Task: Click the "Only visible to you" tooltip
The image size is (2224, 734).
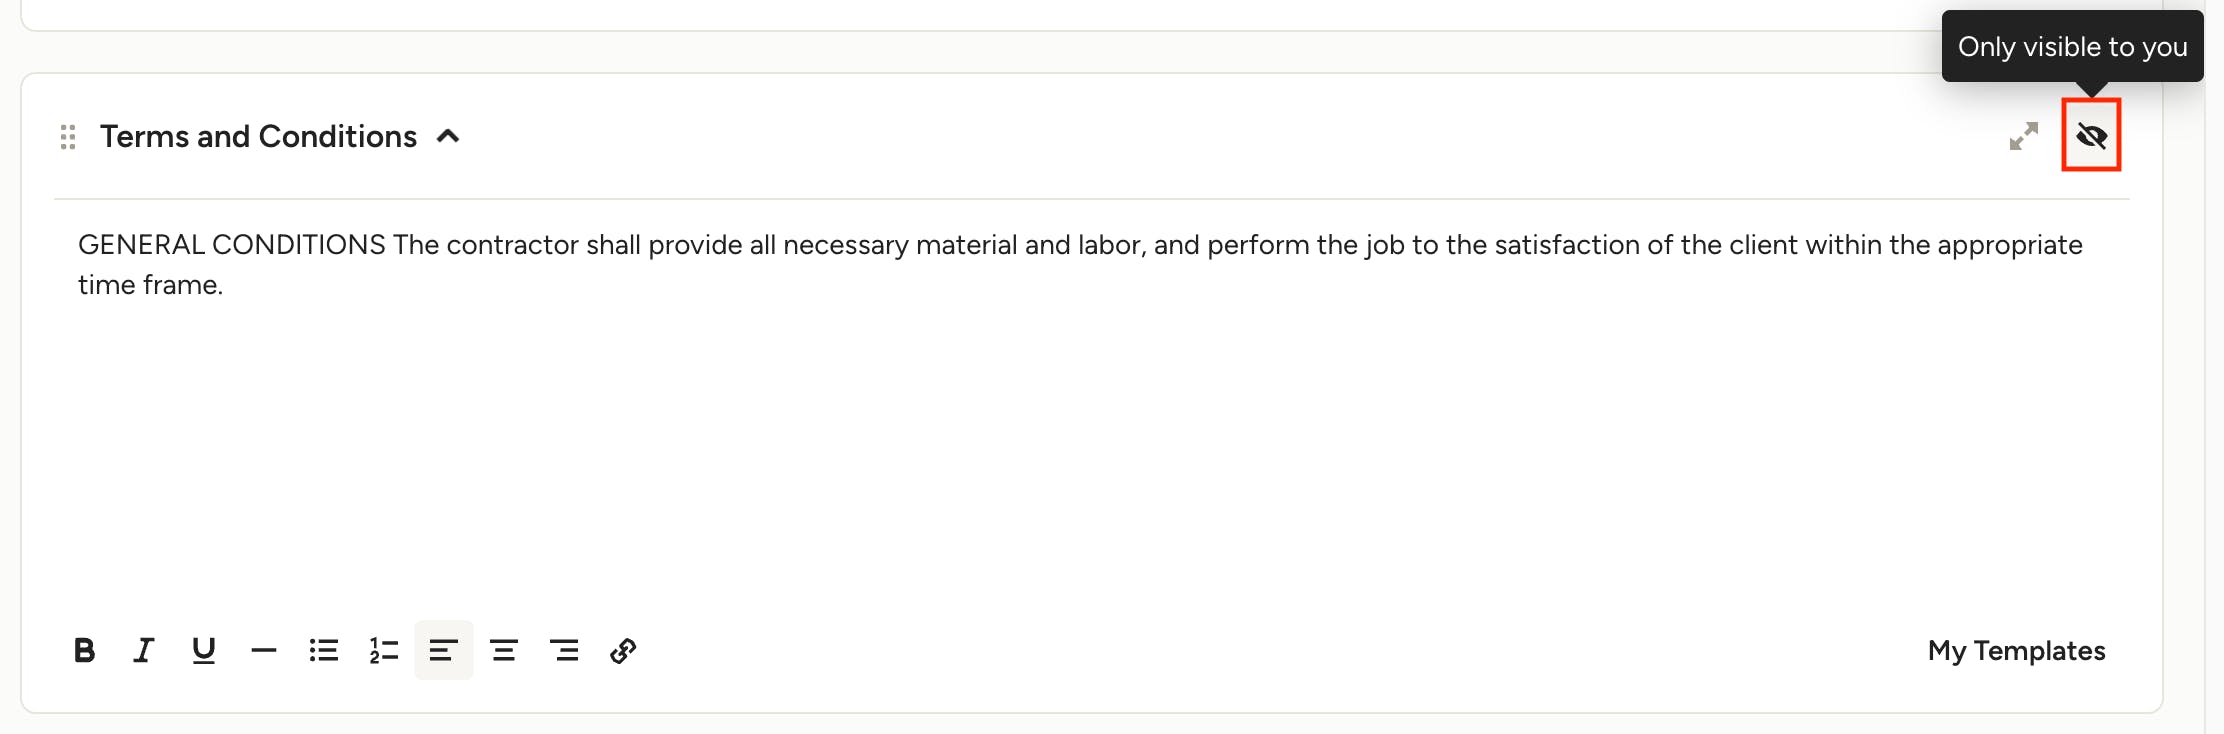Action: pyautogui.click(x=2072, y=47)
